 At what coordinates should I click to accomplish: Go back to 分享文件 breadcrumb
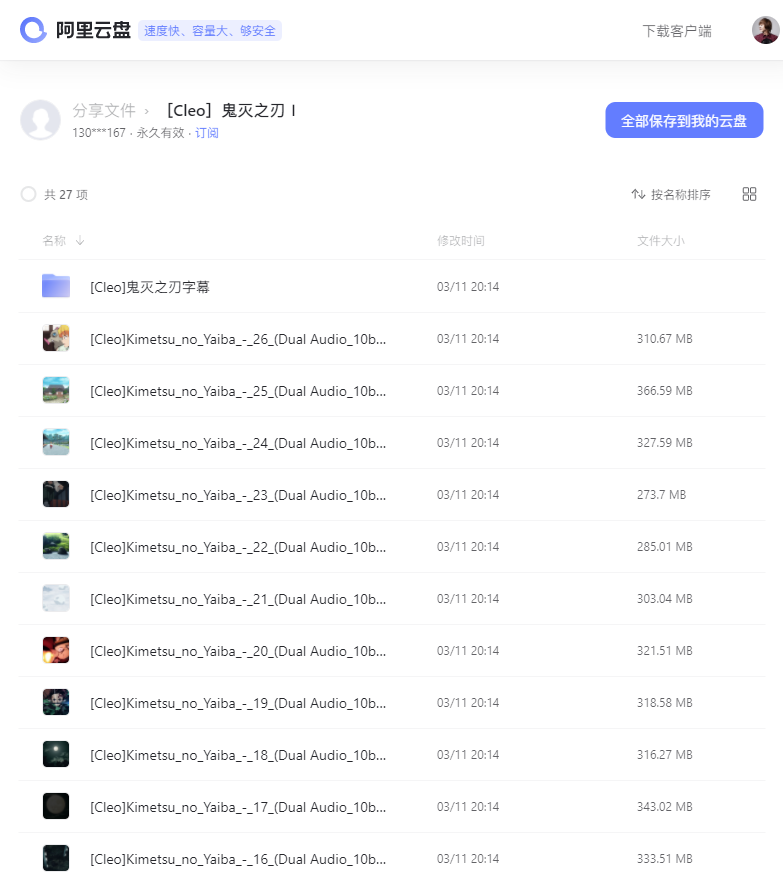pos(104,110)
